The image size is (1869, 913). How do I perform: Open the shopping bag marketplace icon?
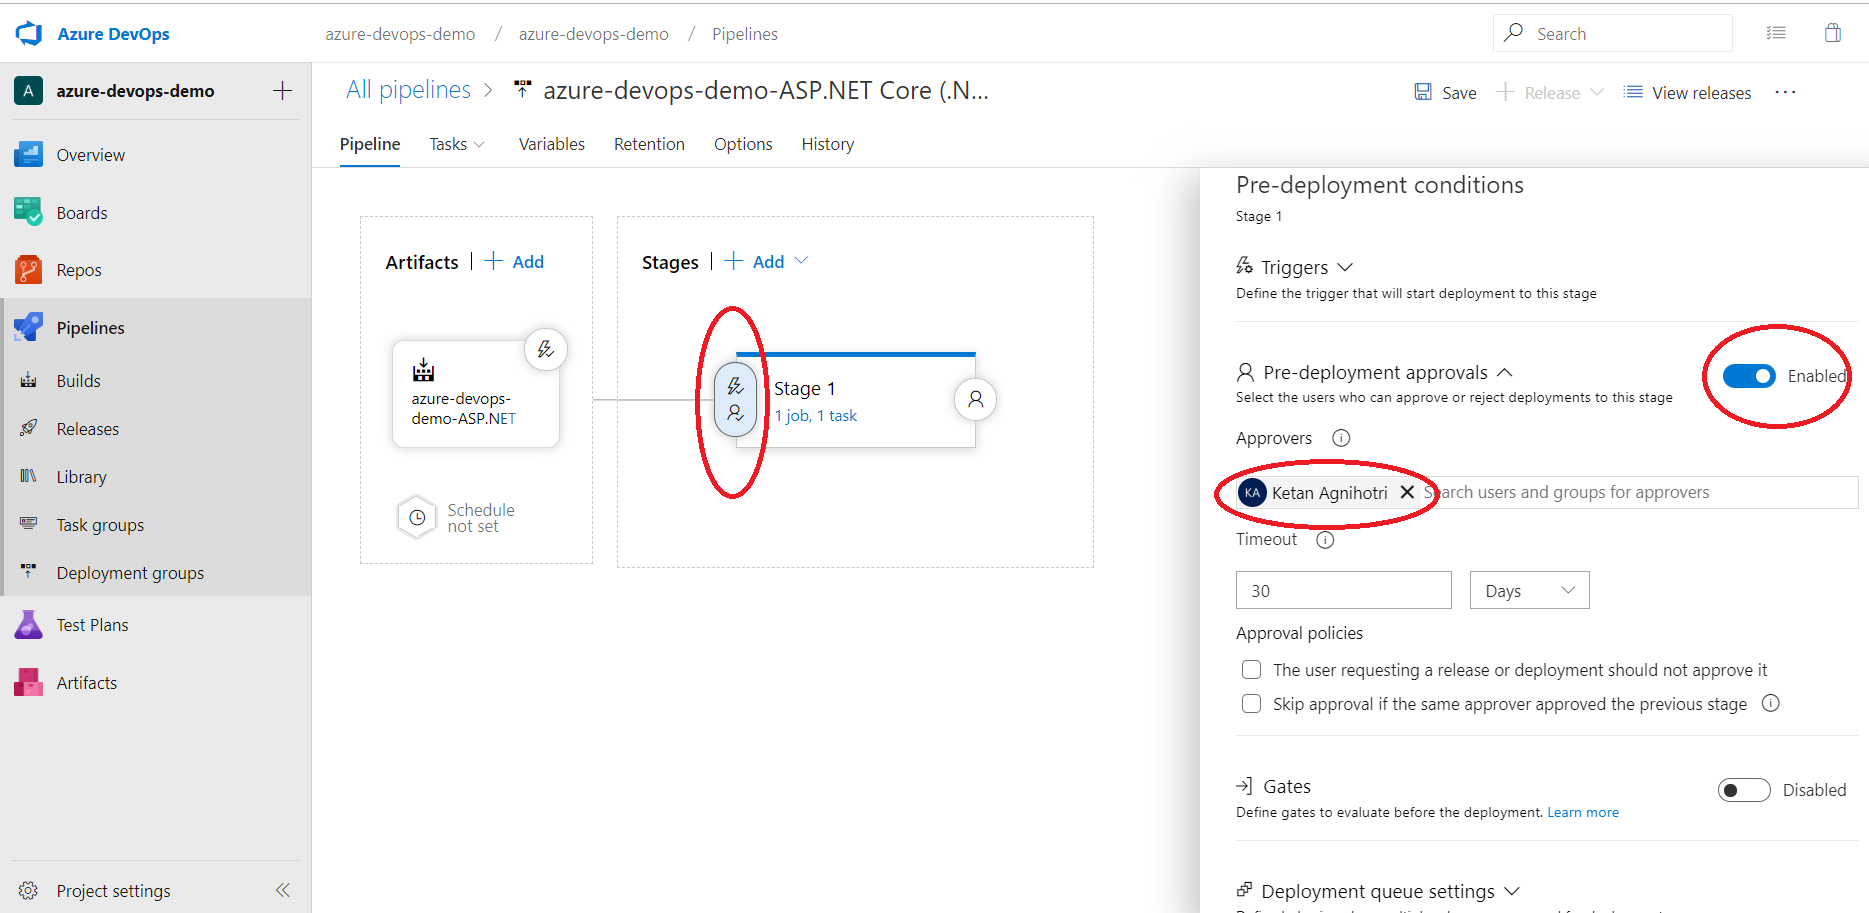click(x=1832, y=33)
